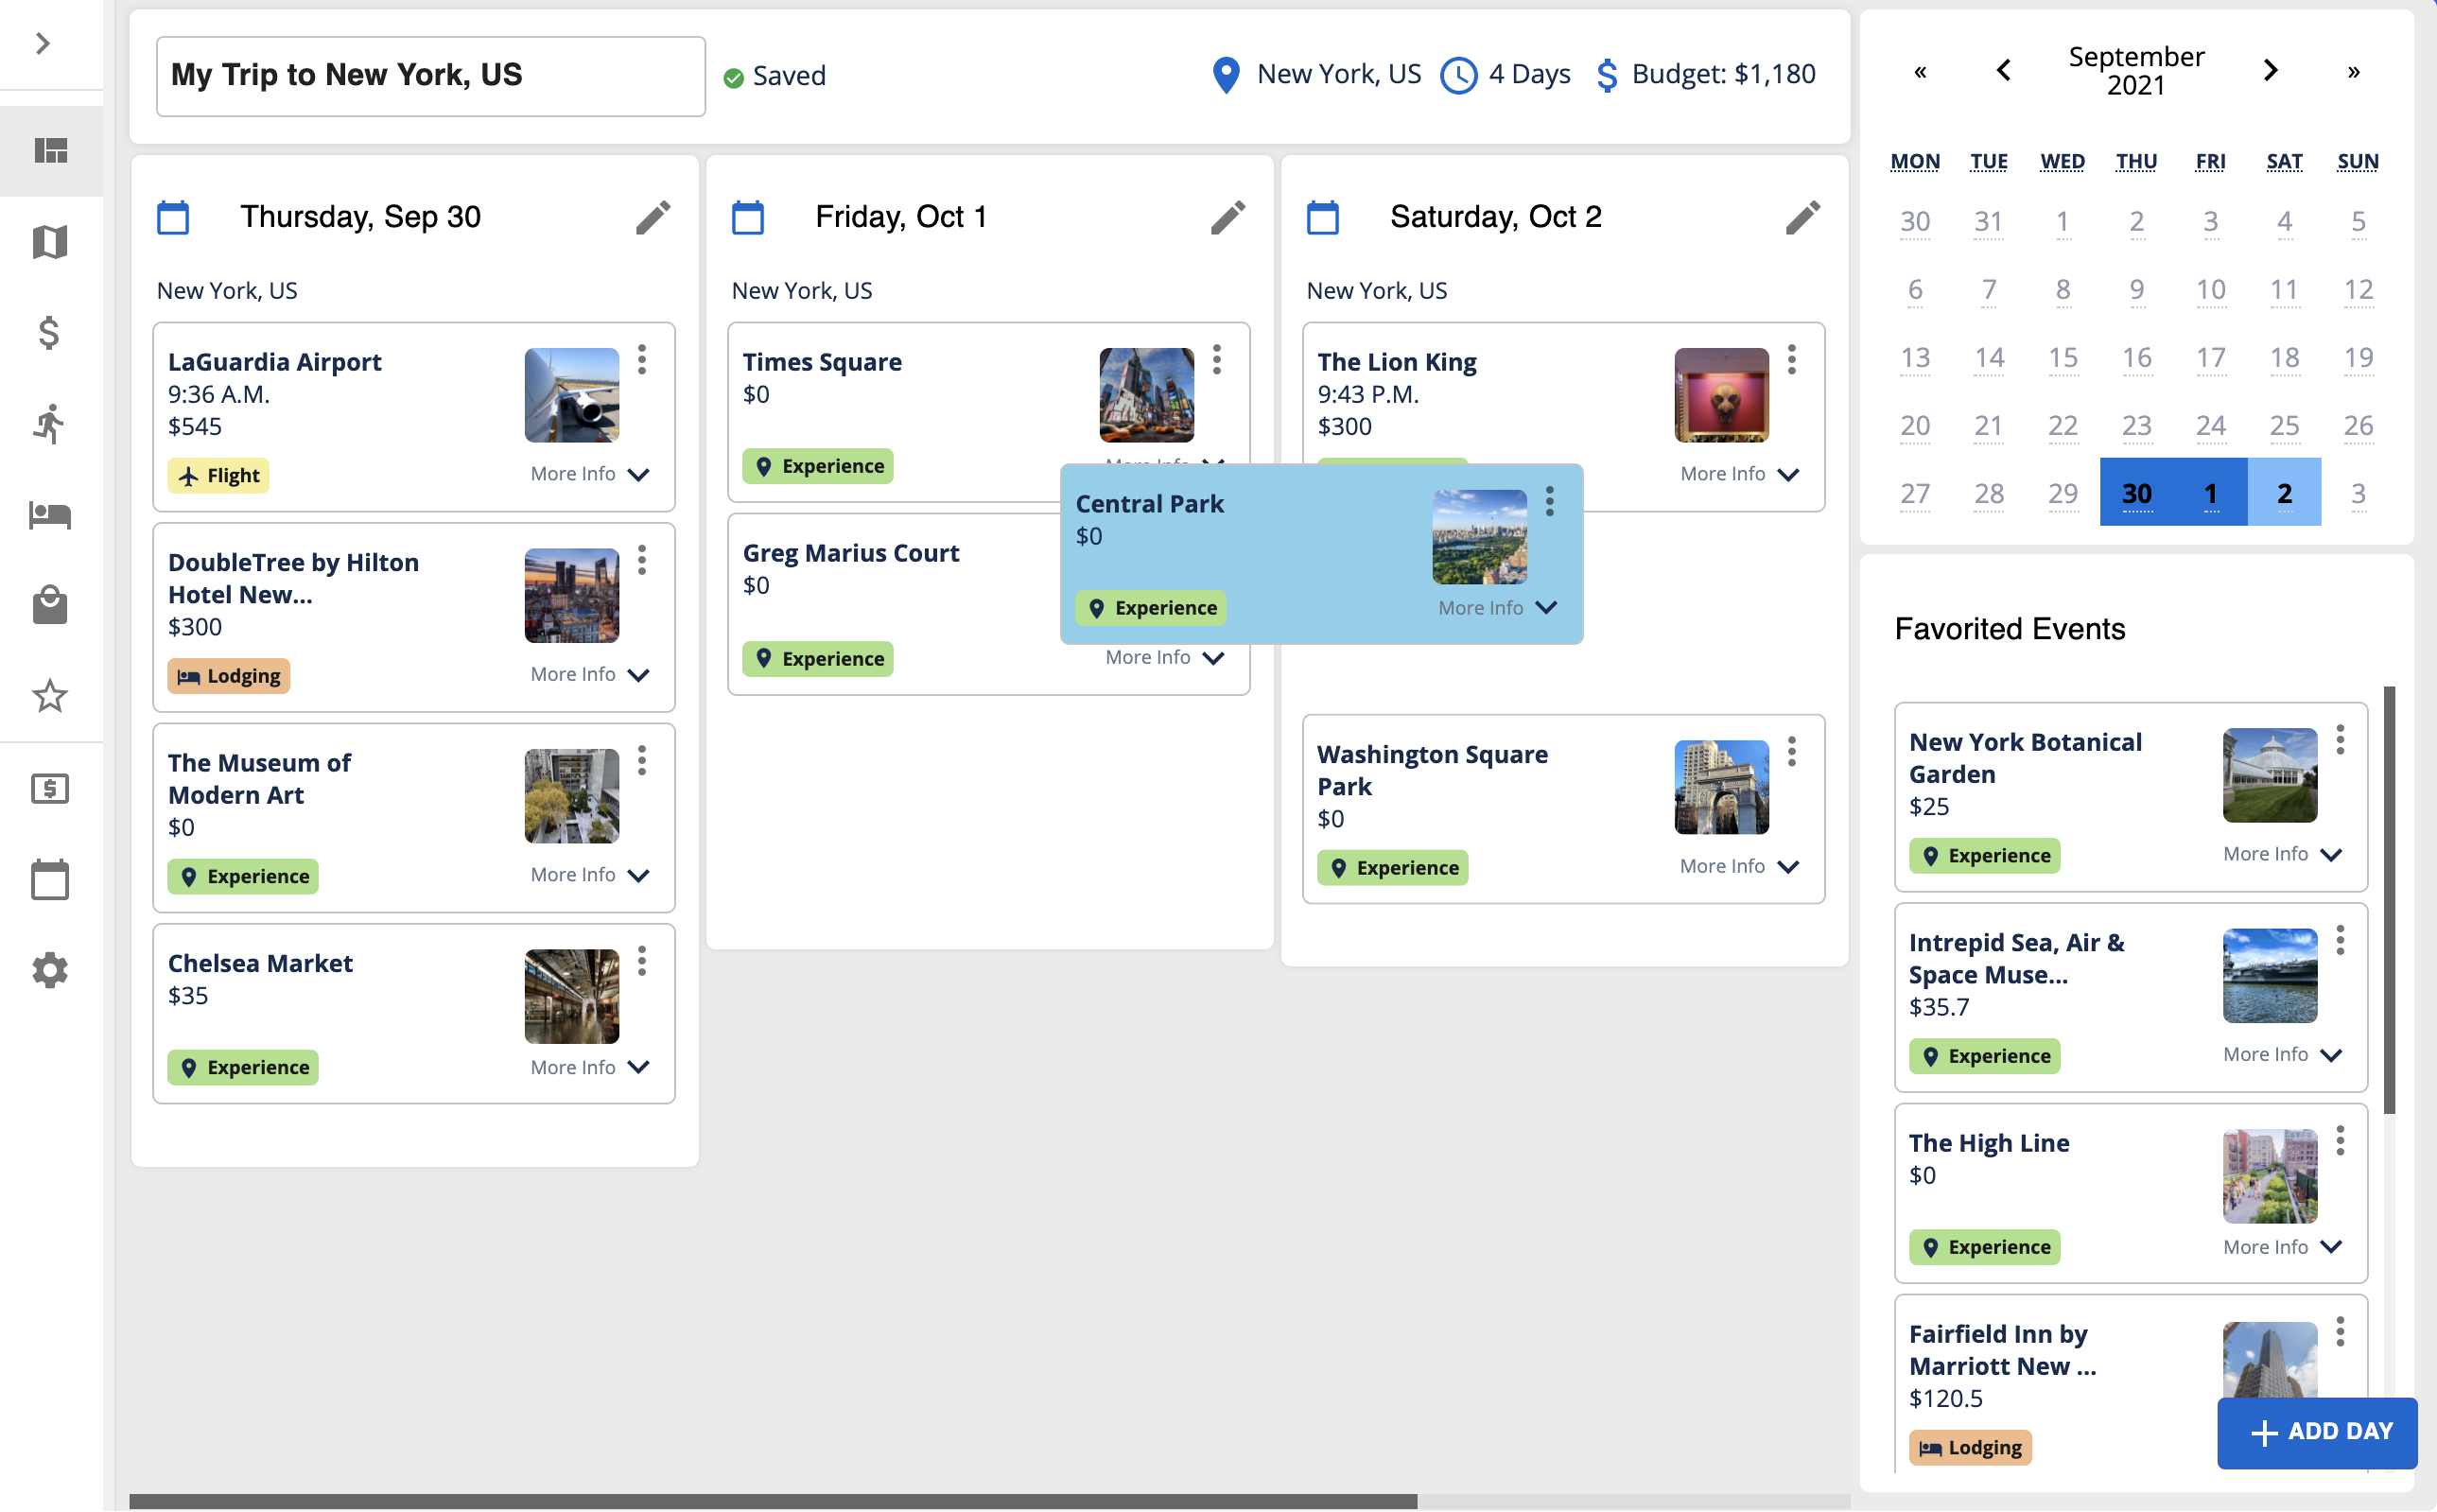
Task: Go to next month in calendar
Action: tap(2270, 71)
